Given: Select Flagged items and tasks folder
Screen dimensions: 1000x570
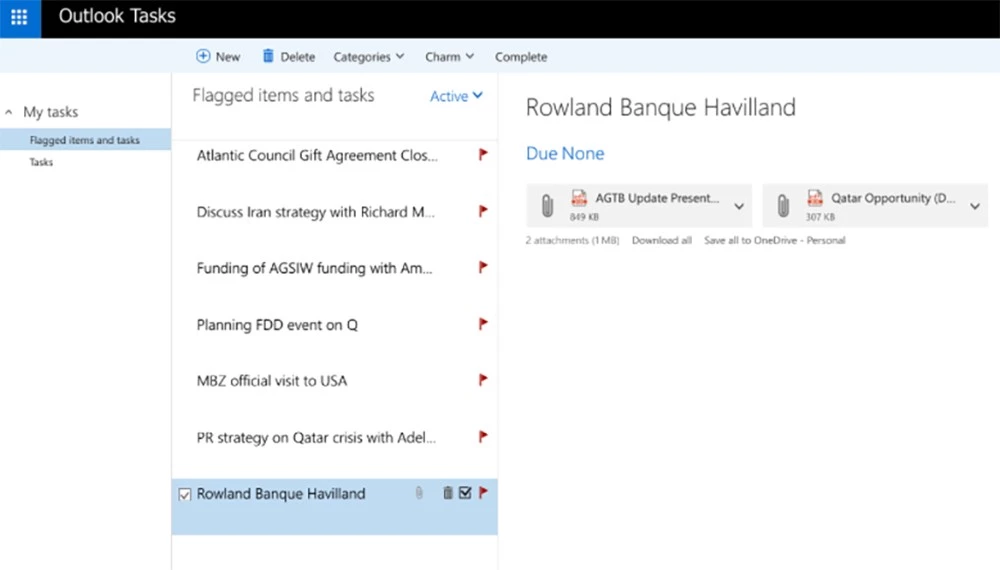Looking at the screenshot, I should pos(84,140).
